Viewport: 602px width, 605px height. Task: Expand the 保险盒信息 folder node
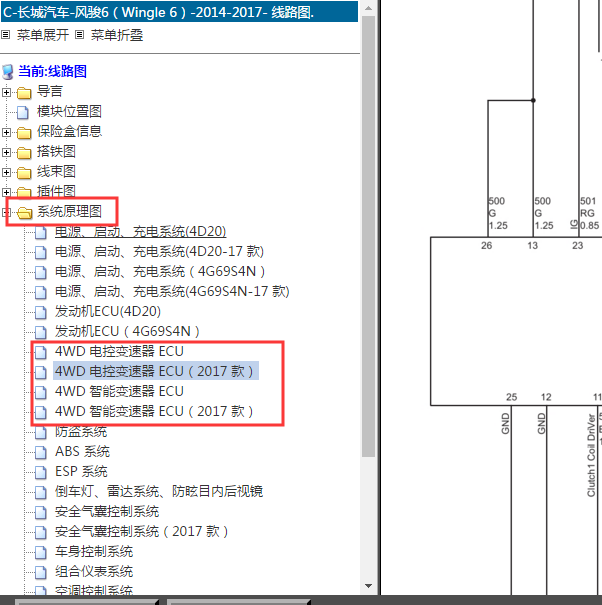point(6,132)
